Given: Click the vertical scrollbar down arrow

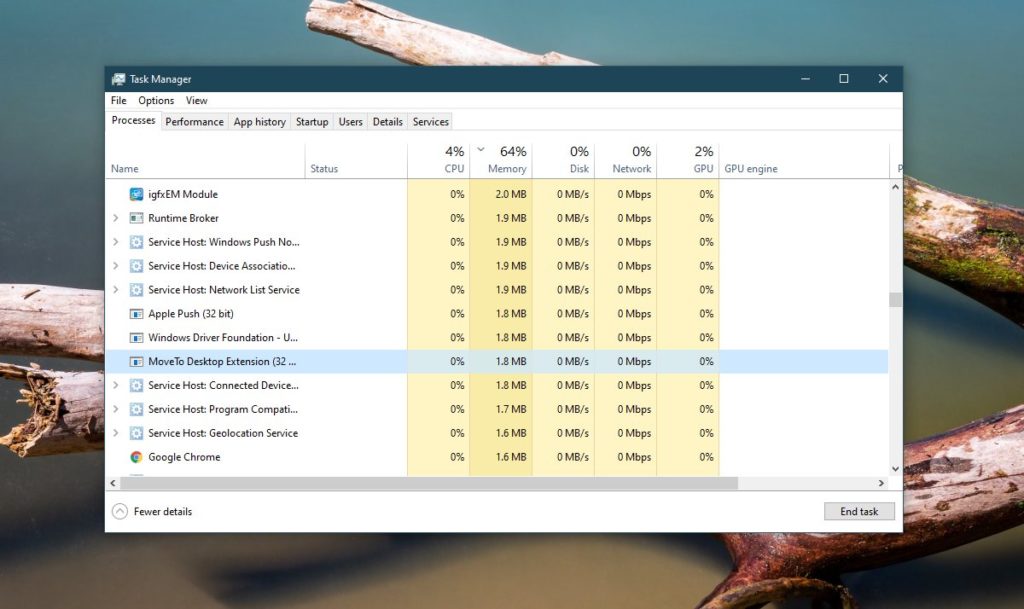Looking at the screenshot, I should 893,467.
